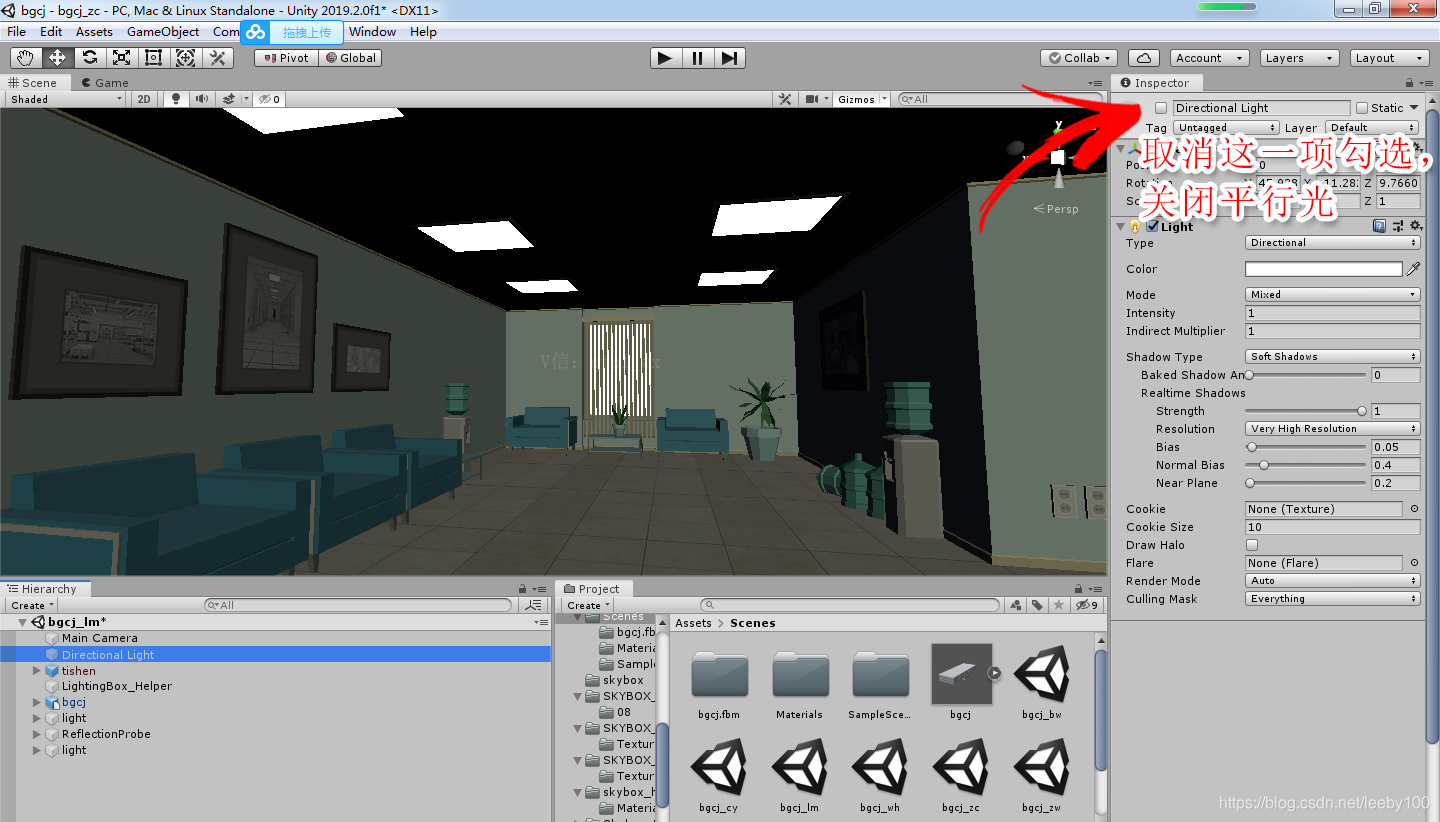Open the Layer dropdown showing Default

point(1372,128)
